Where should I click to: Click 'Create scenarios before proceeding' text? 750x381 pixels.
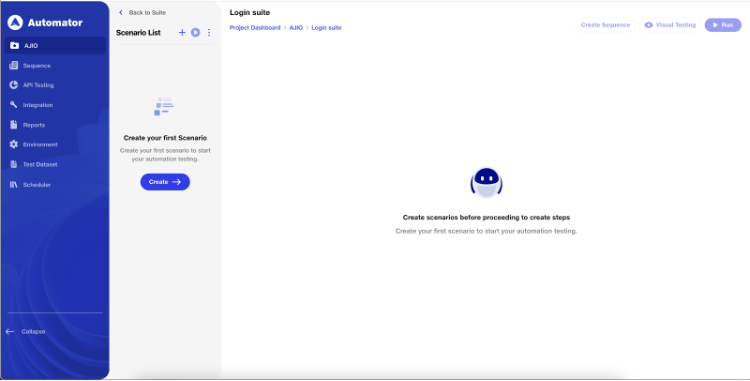click(486, 217)
